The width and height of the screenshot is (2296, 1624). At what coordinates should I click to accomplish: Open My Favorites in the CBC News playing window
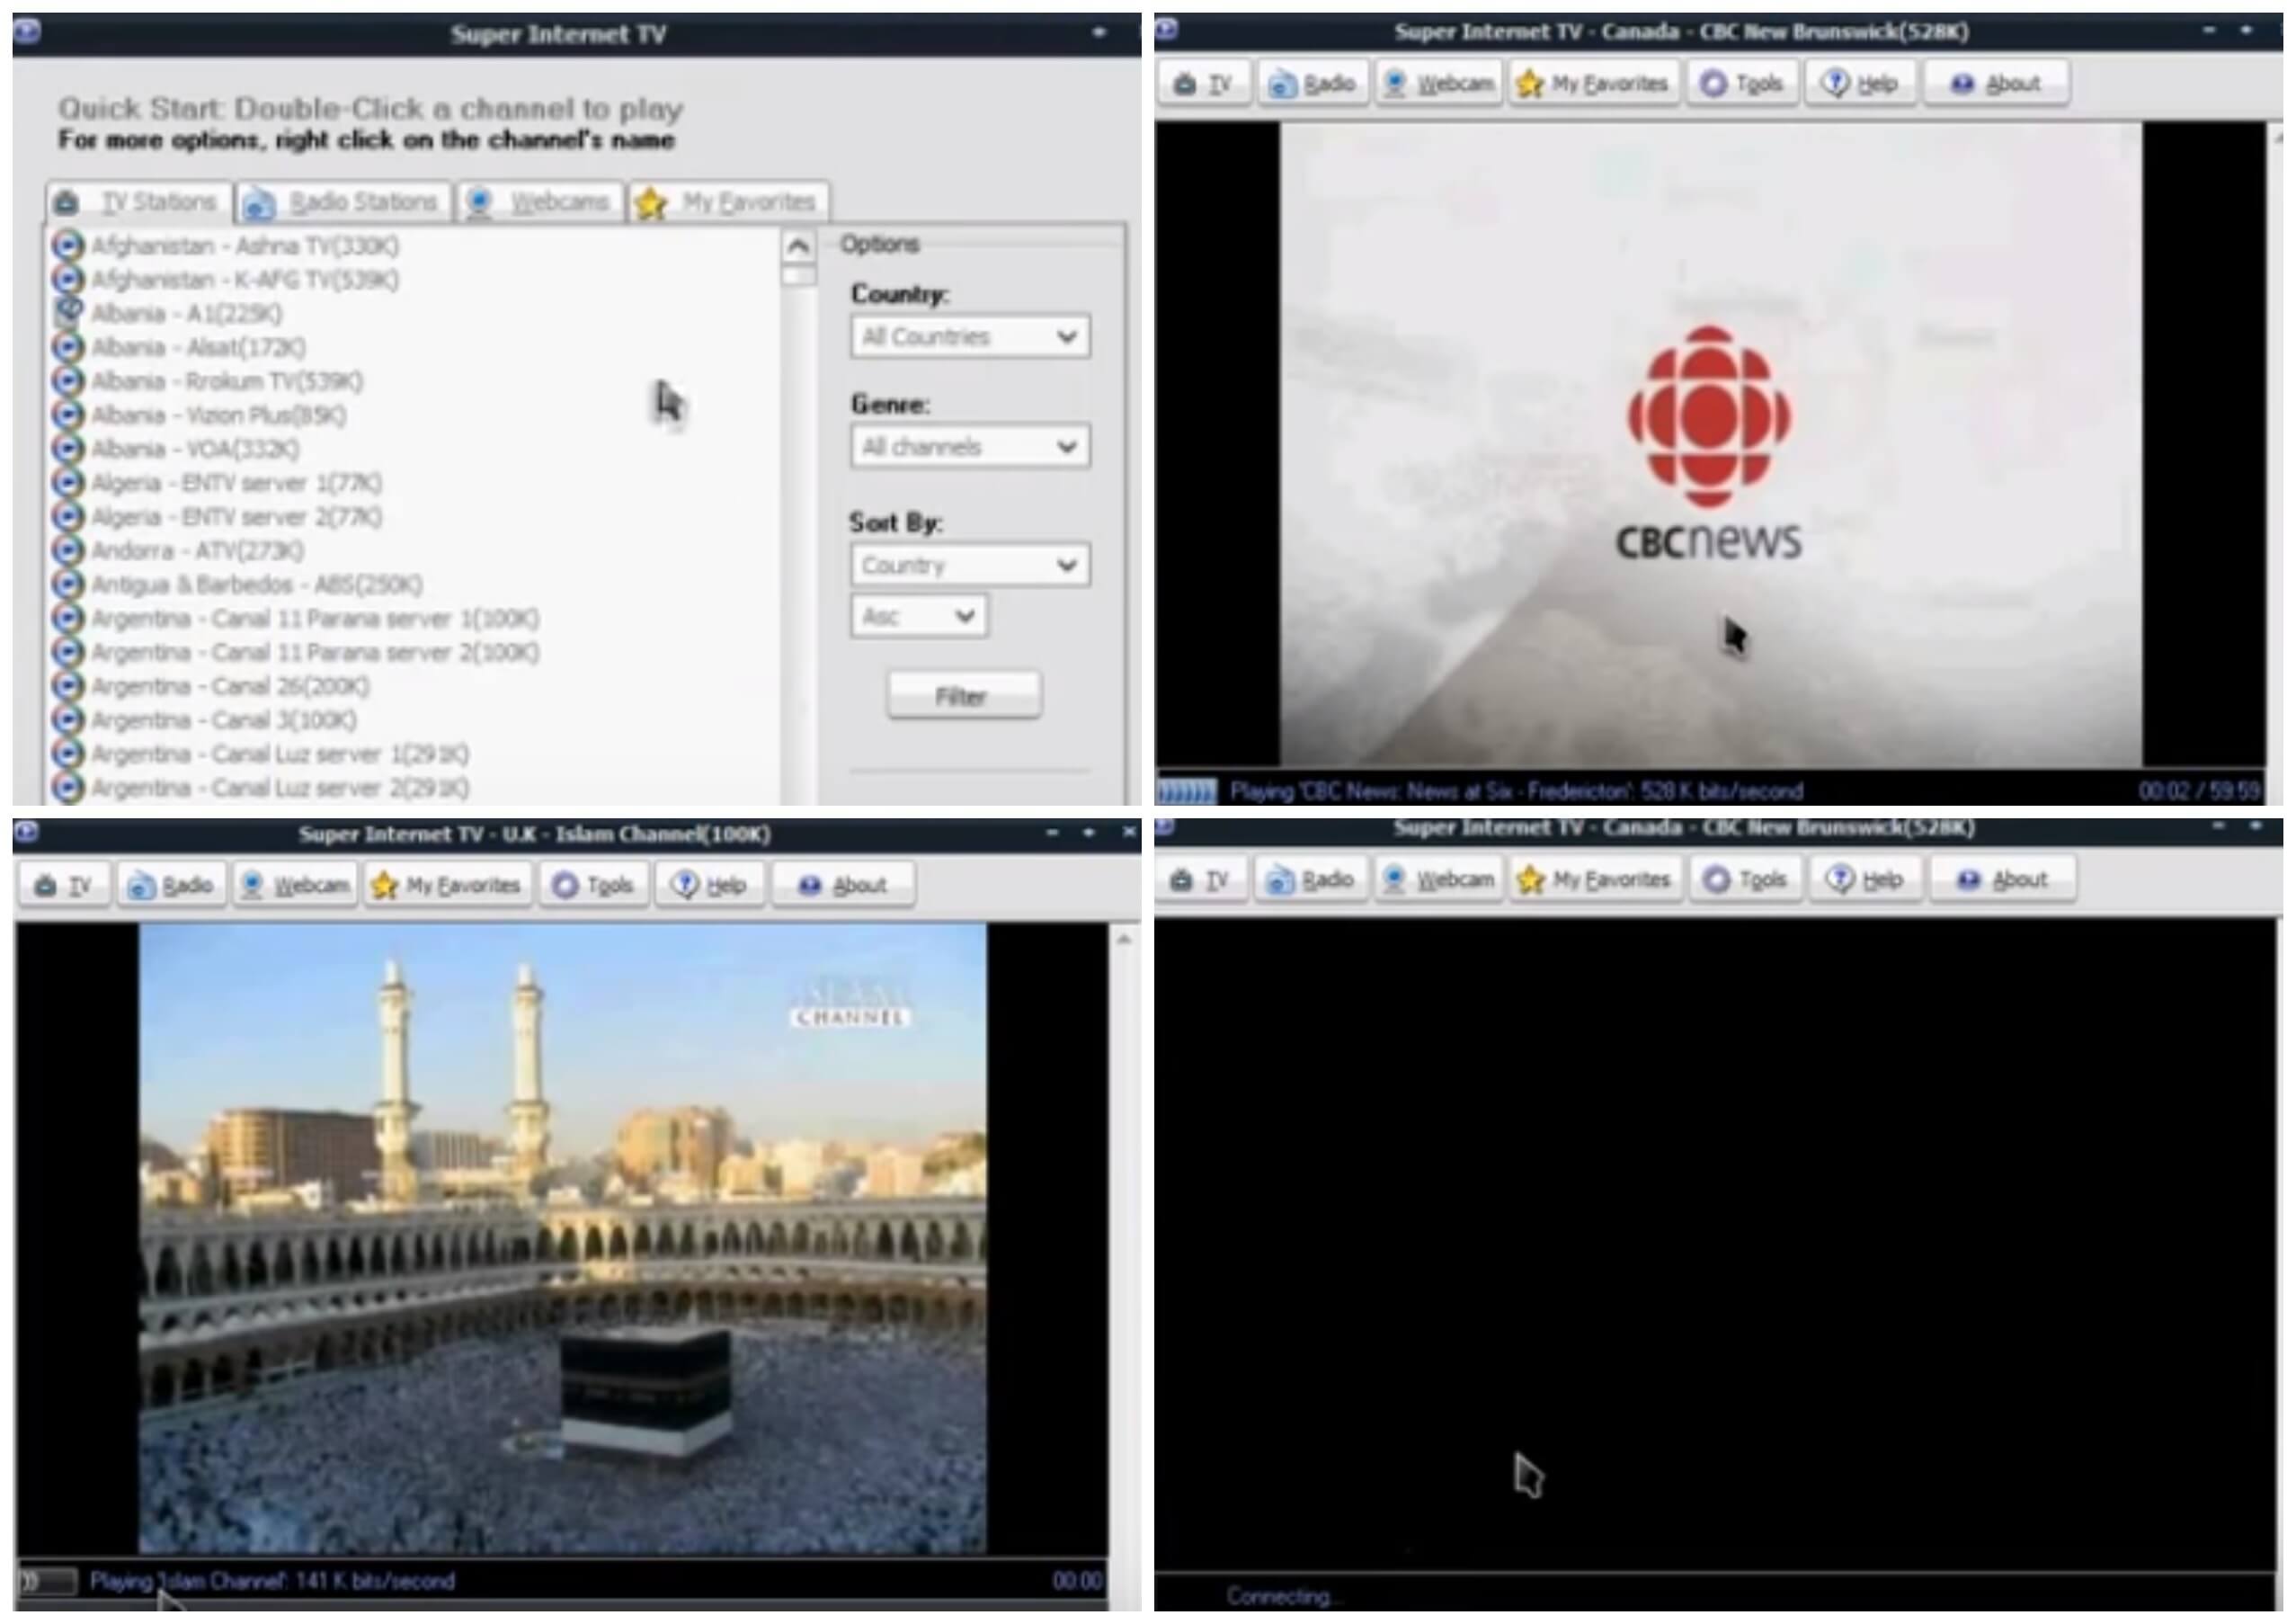click(x=1594, y=83)
